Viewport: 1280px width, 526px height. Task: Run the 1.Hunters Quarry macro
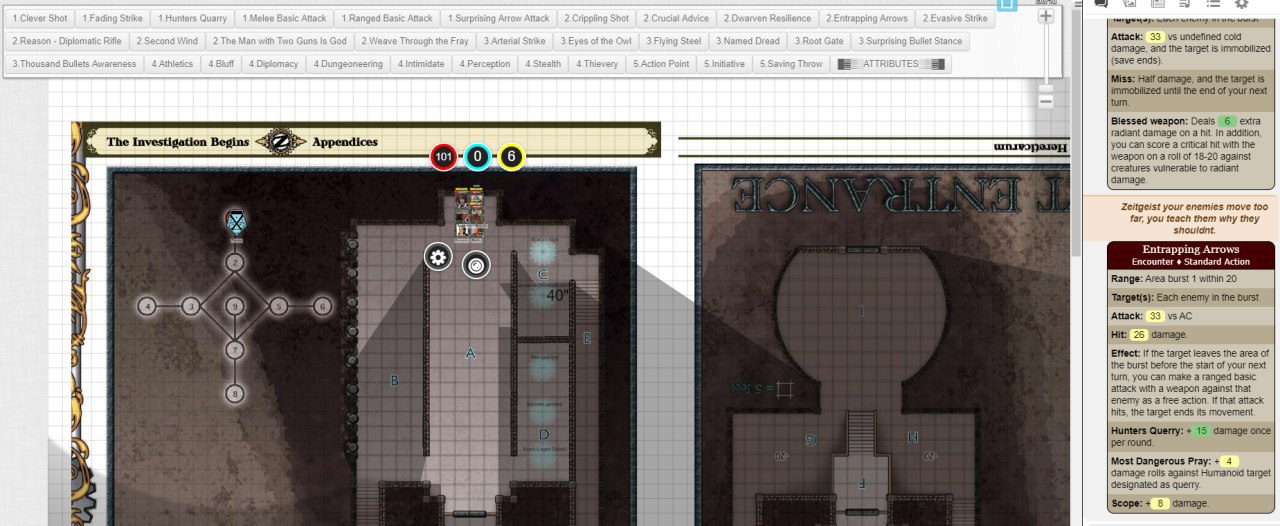[x=193, y=18]
